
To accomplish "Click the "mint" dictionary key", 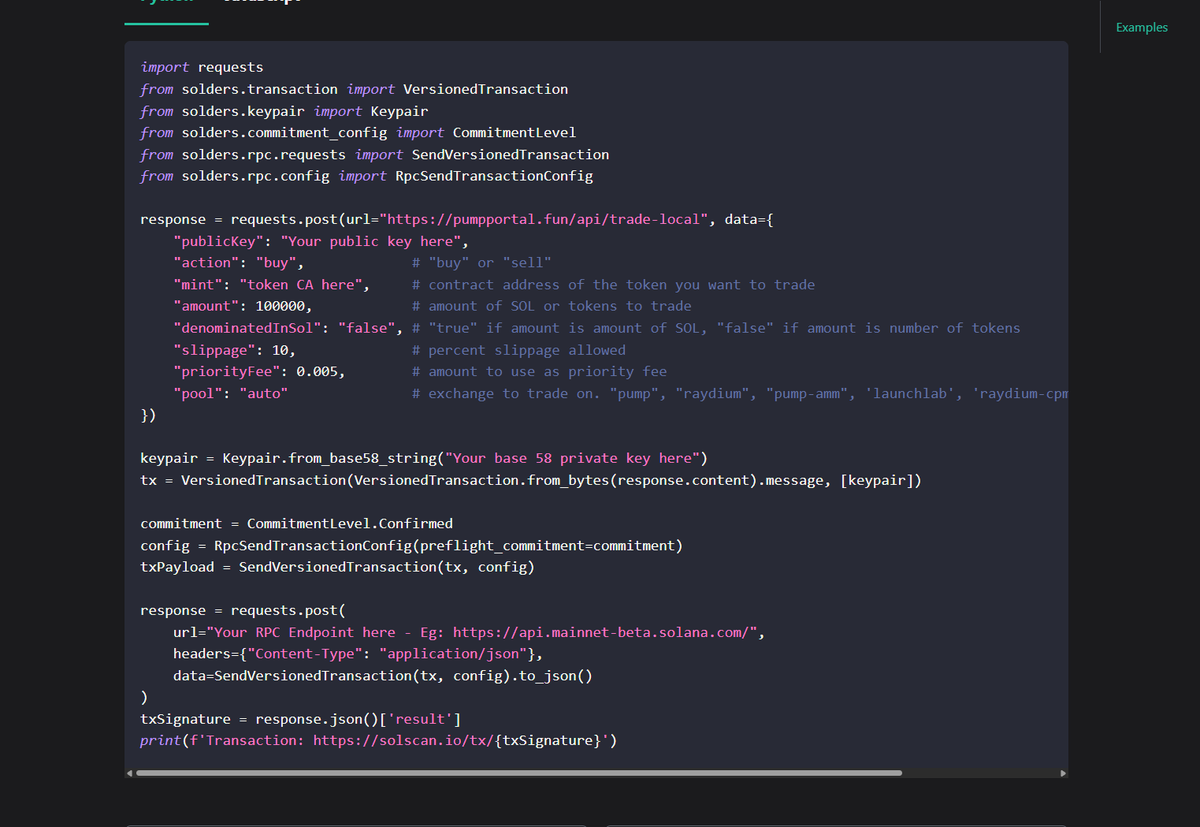I will pos(198,285).
